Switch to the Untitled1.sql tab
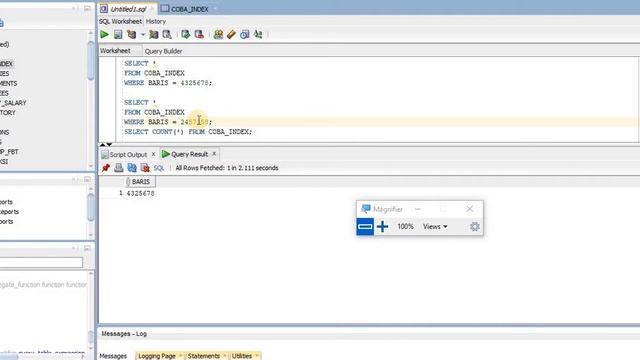This screenshot has width=640, height=360. coord(128,9)
